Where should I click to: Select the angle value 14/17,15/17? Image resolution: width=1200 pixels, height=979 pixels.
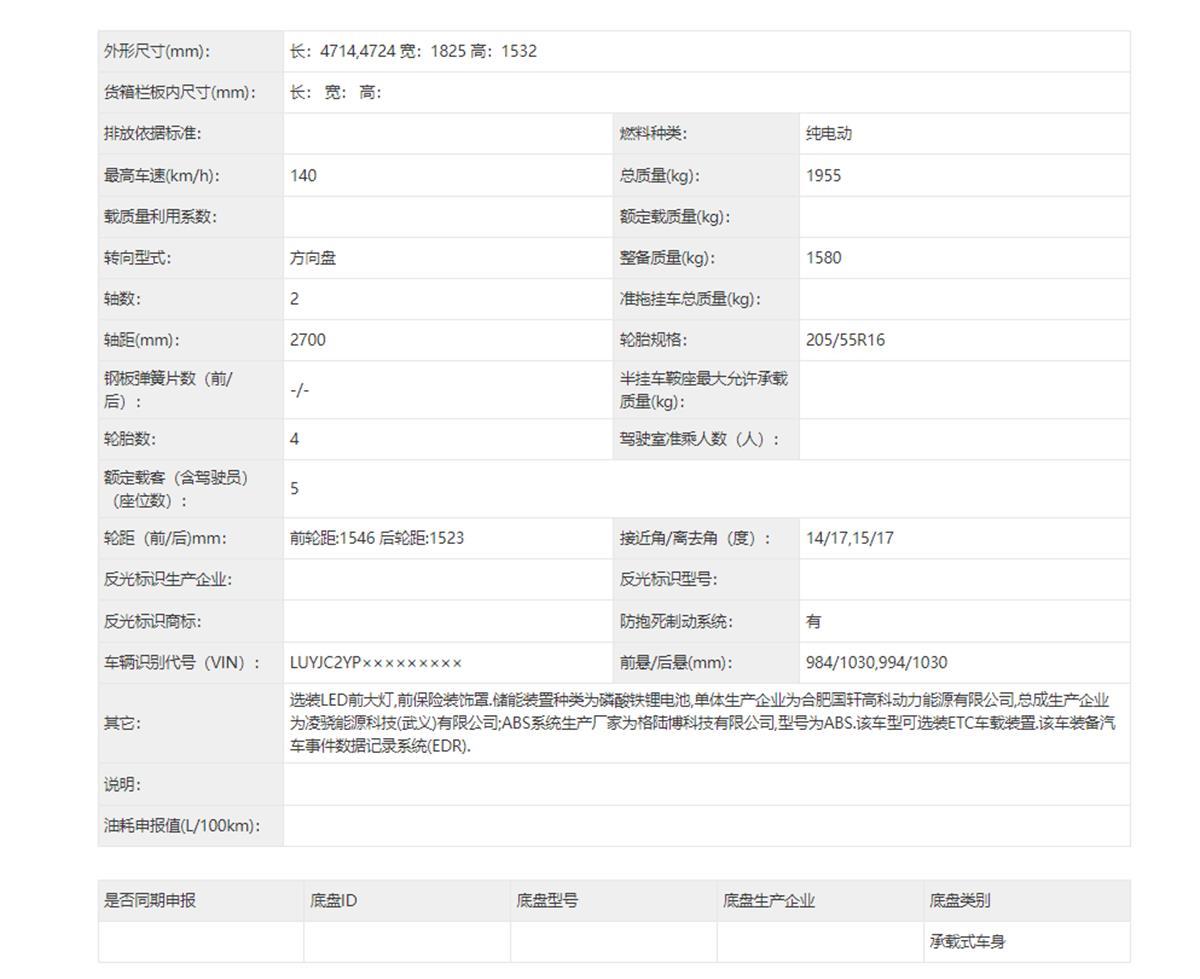[x=850, y=538]
